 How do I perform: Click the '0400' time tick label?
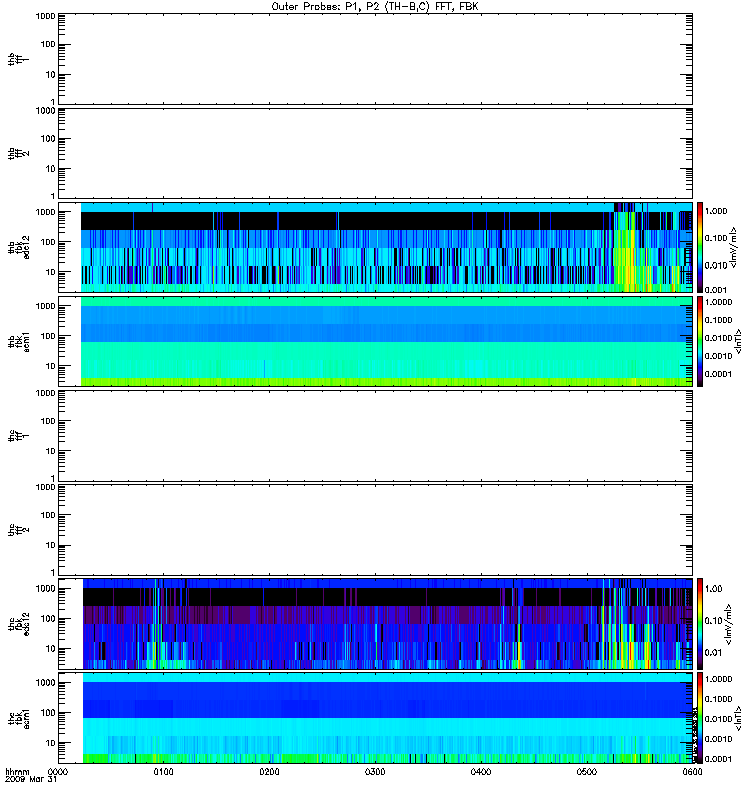(481, 772)
